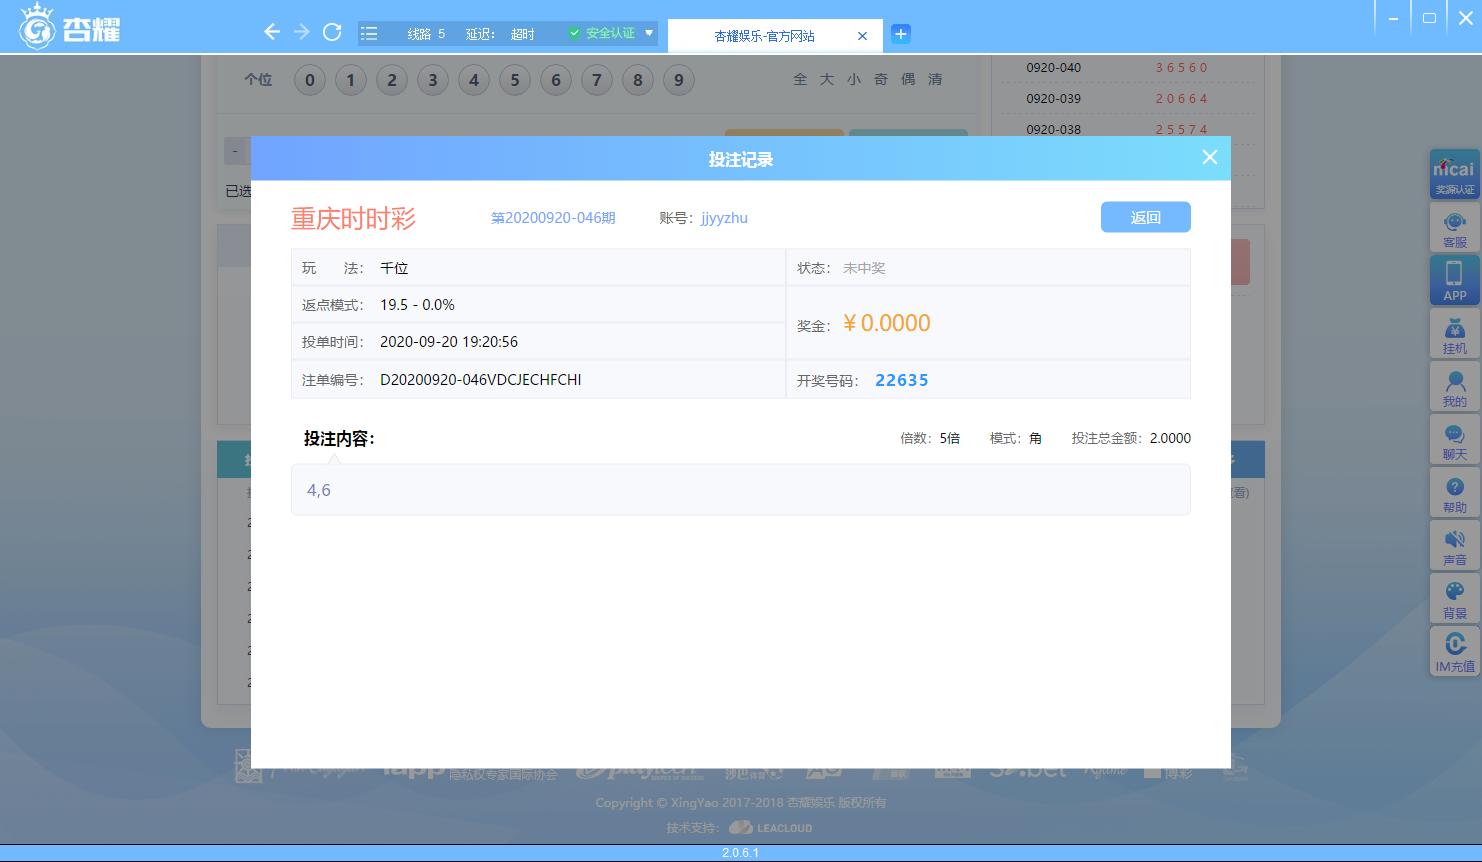The height and width of the screenshot is (862, 1482).
Task: Click the 线路 5 line indicator
Action: (x=426, y=34)
